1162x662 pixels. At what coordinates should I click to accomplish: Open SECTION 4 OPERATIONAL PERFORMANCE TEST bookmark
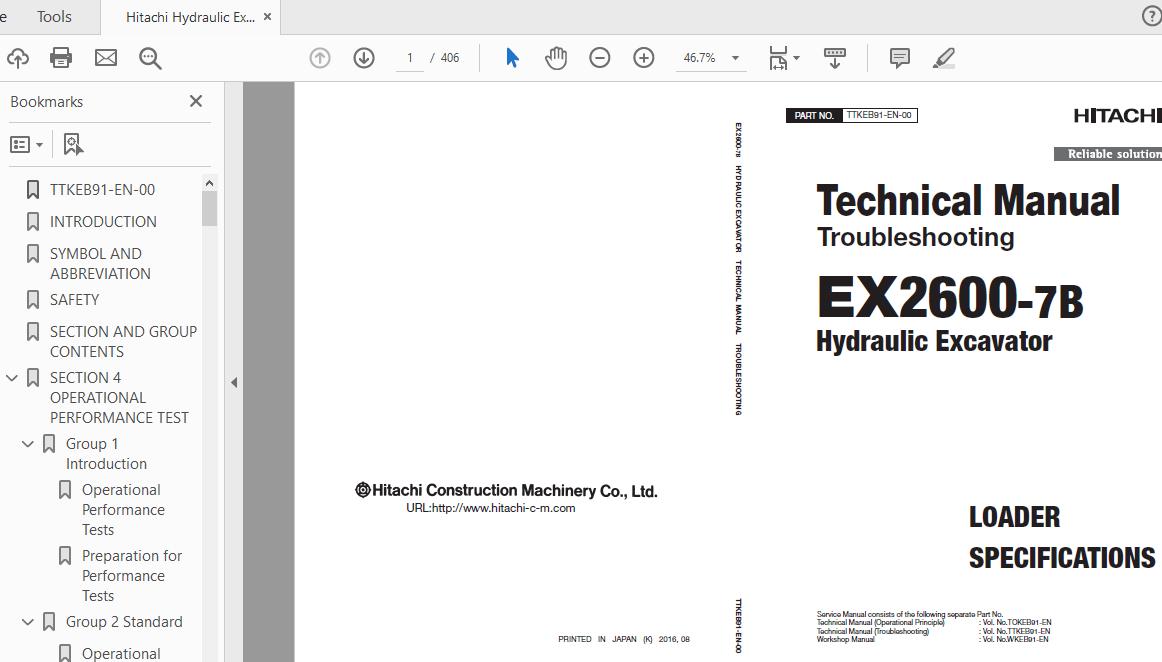[119, 397]
